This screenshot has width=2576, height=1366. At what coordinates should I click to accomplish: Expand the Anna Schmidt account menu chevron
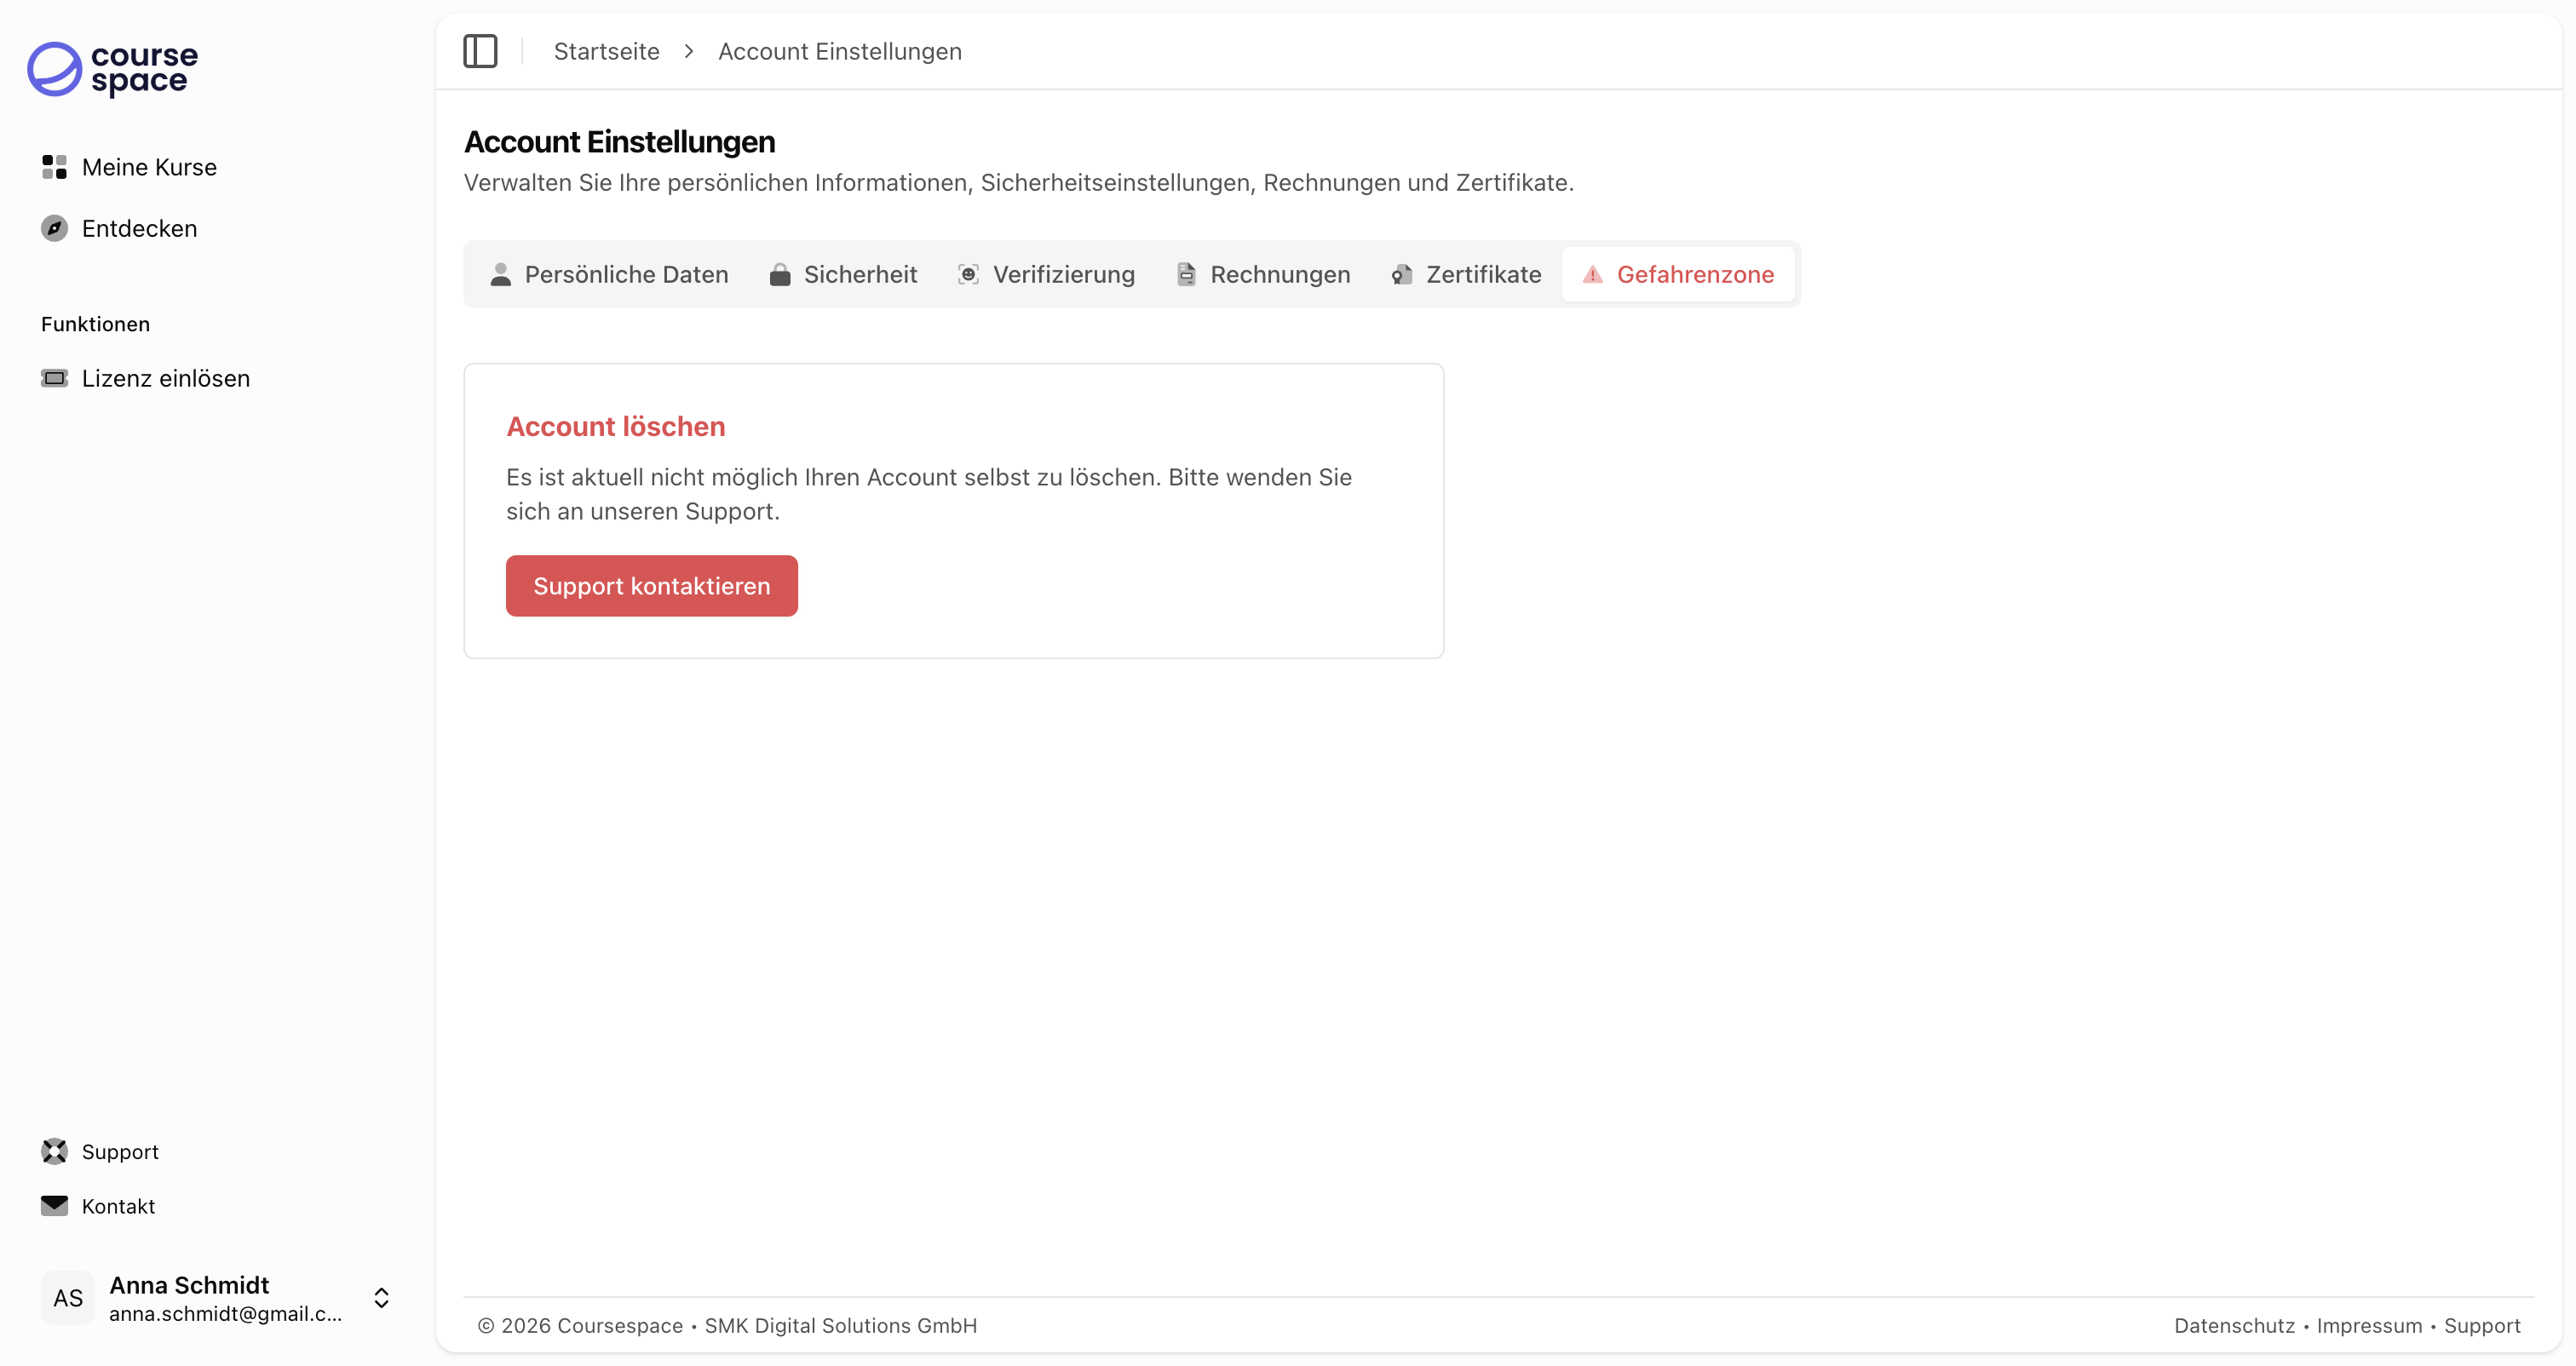(381, 1297)
